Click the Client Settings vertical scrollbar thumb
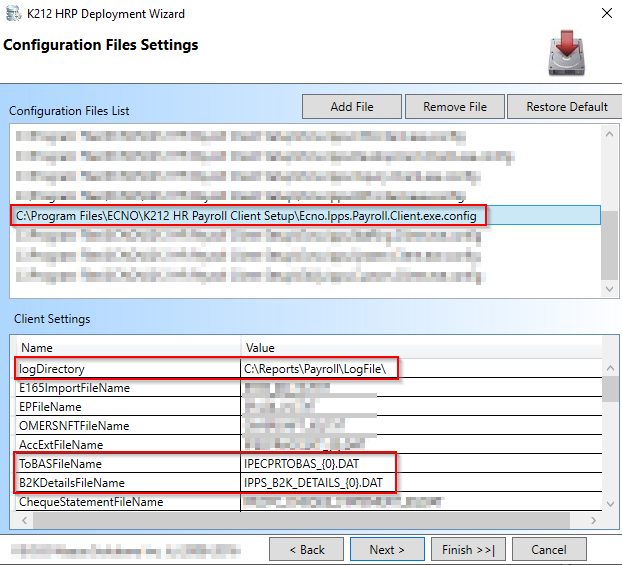This screenshot has height=565, width=622. [x=610, y=389]
